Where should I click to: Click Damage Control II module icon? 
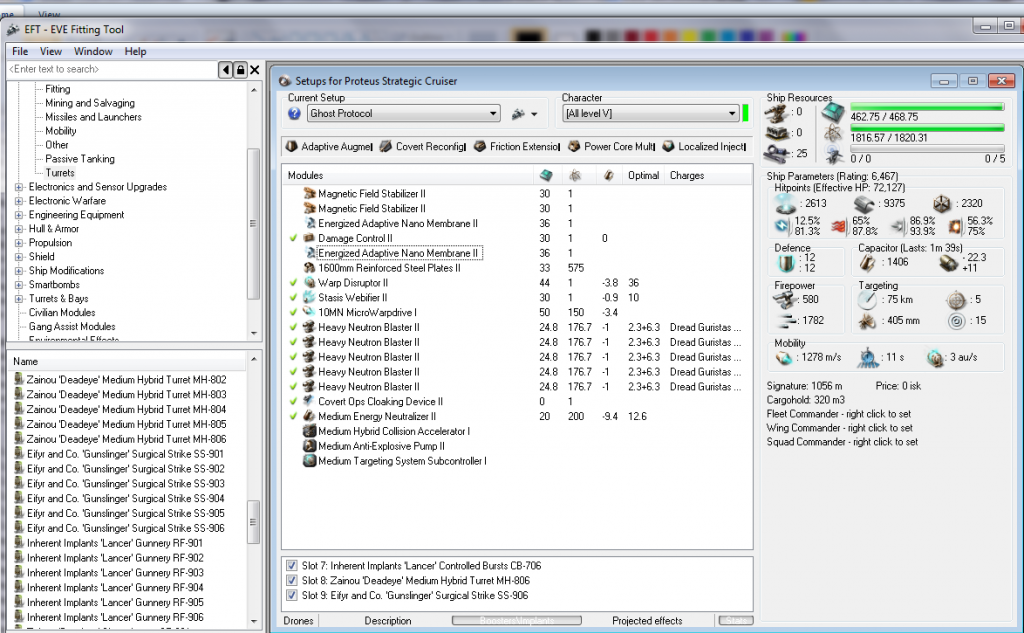click(x=310, y=238)
